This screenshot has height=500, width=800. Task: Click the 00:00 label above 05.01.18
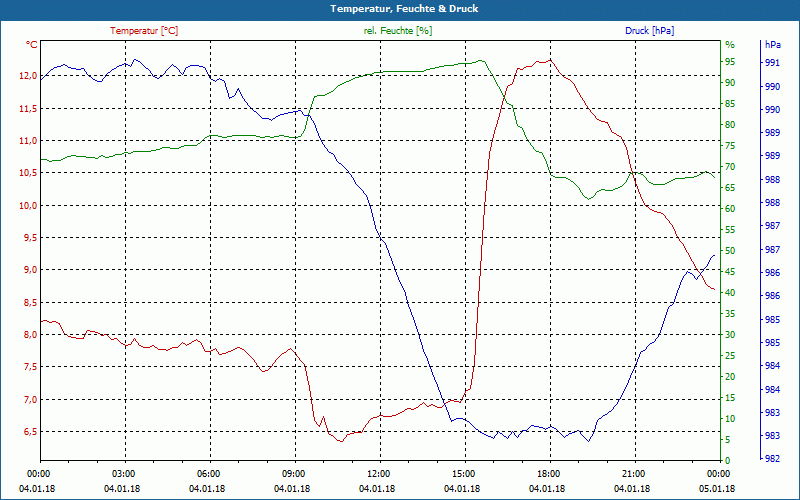(717, 473)
